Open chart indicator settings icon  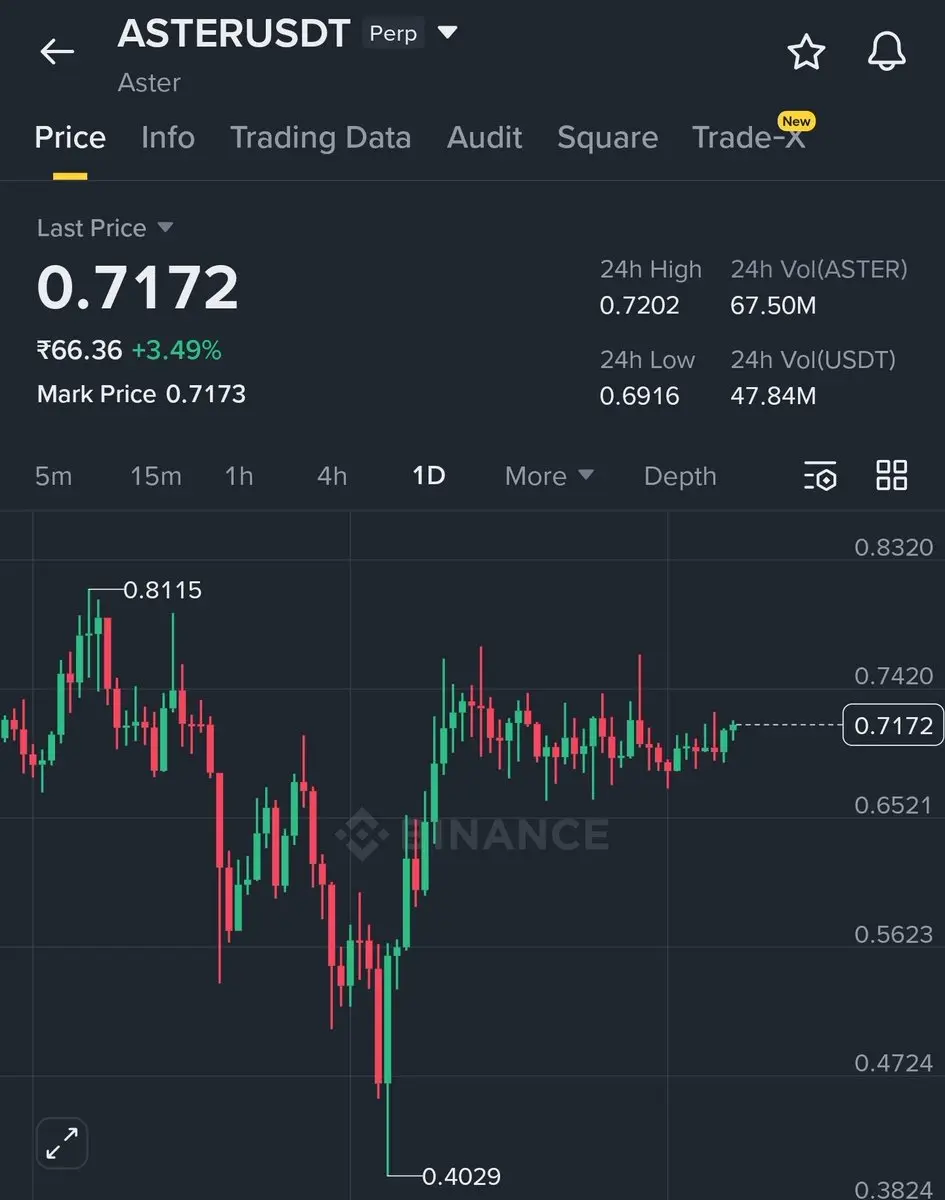tap(820, 476)
